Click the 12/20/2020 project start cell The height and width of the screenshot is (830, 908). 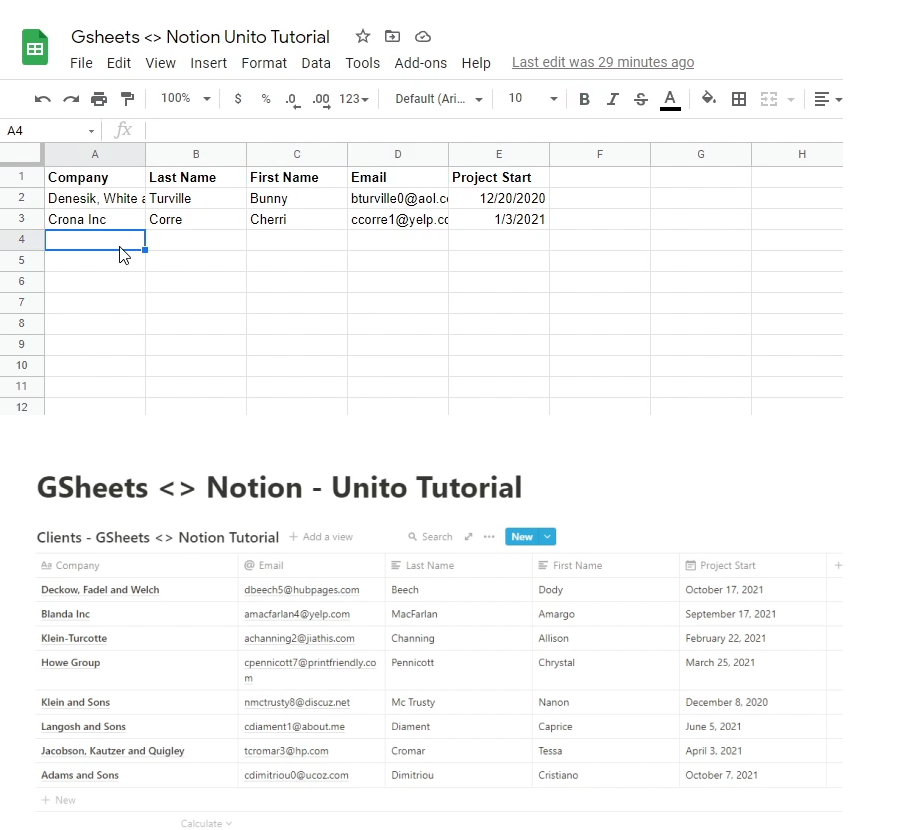(499, 198)
